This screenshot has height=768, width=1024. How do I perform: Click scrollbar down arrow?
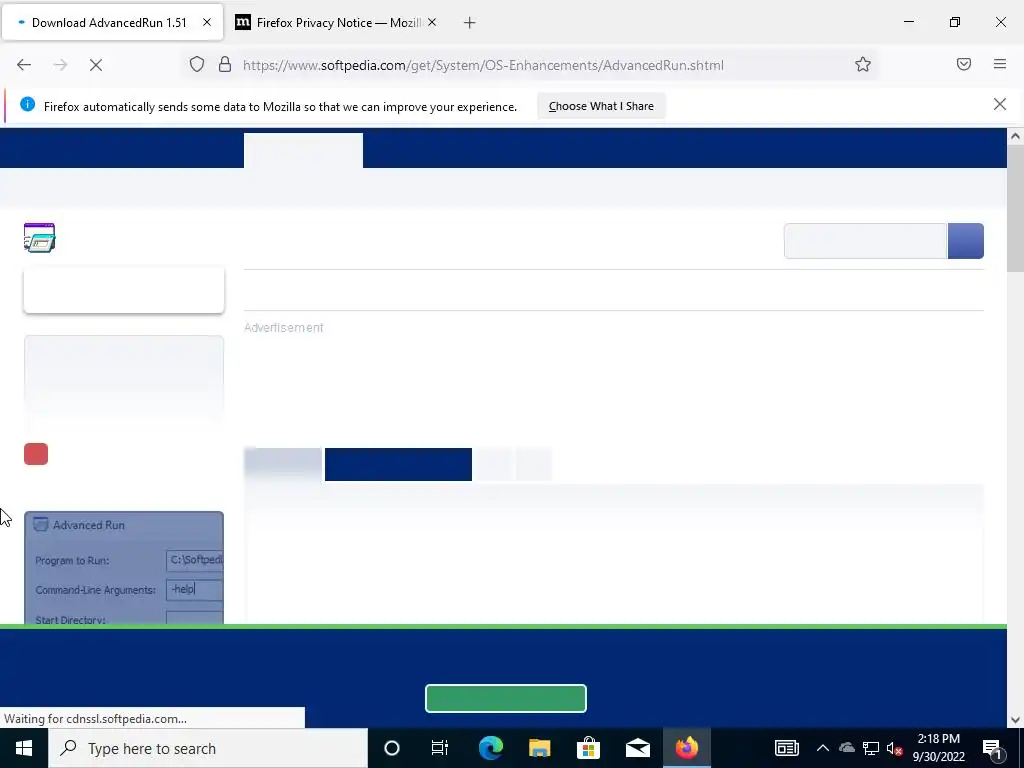click(x=1015, y=720)
